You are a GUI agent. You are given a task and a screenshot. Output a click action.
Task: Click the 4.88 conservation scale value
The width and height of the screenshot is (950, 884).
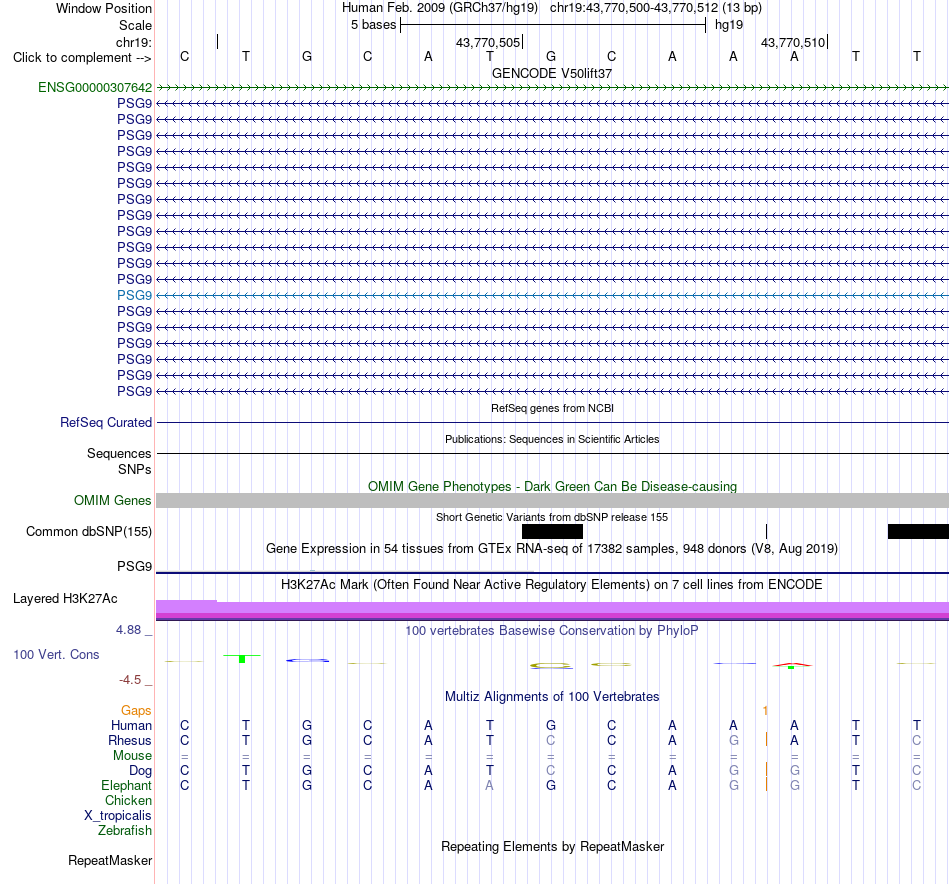tap(128, 630)
